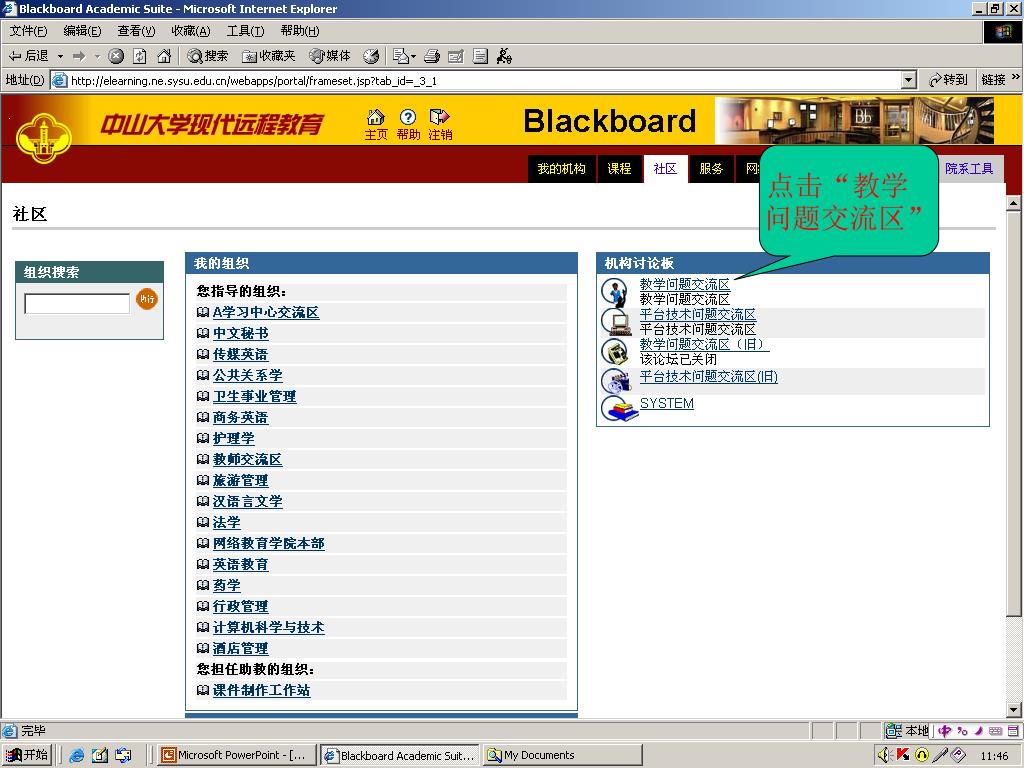Open the 搜索 search toolbar button
The image size is (1024, 768).
208,56
